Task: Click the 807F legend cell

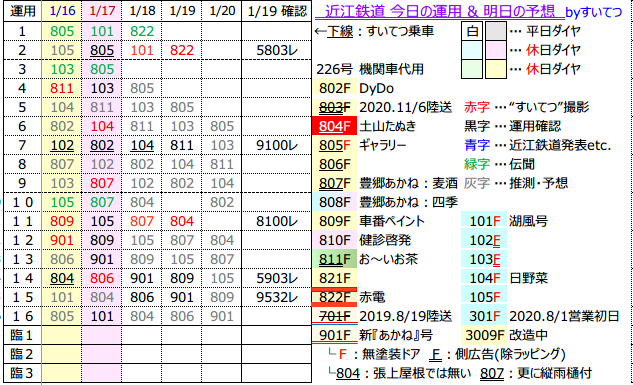Action: (335, 183)
